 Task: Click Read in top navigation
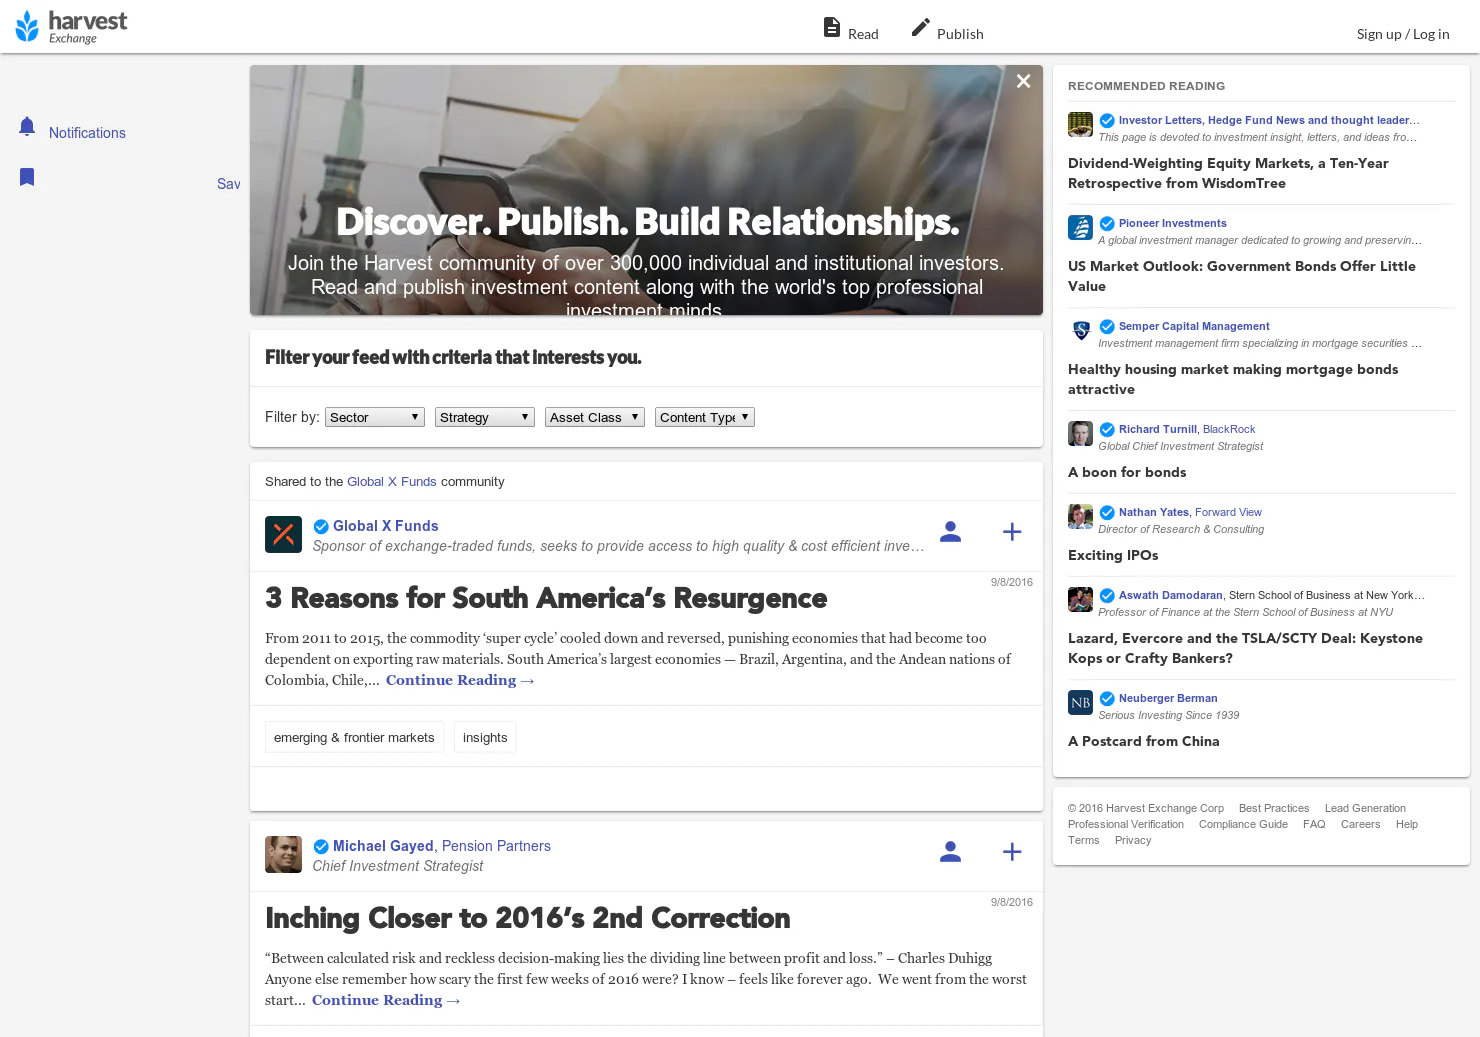tap(863, 34)
